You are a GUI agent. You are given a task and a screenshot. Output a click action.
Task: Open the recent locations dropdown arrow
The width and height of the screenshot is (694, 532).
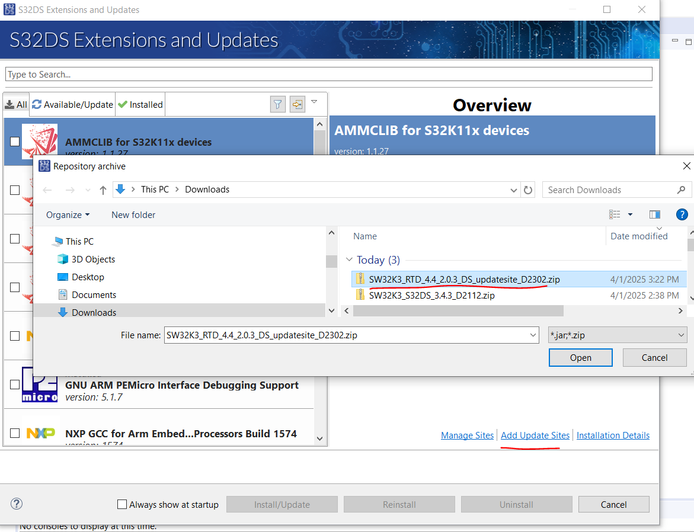coord(88,190)
